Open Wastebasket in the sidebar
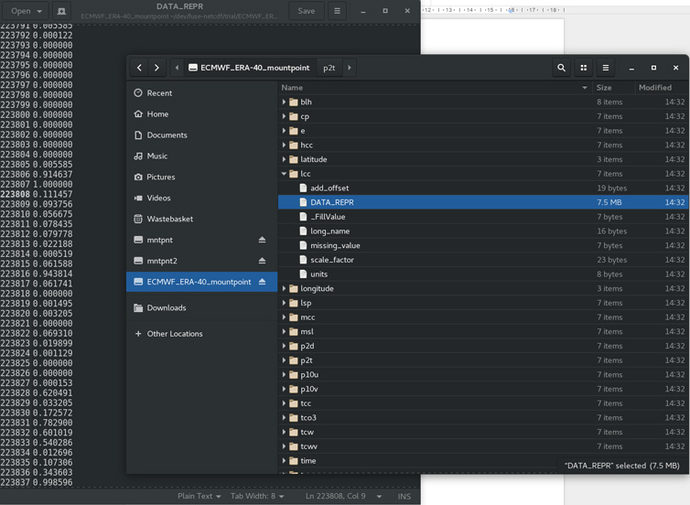 202,219
